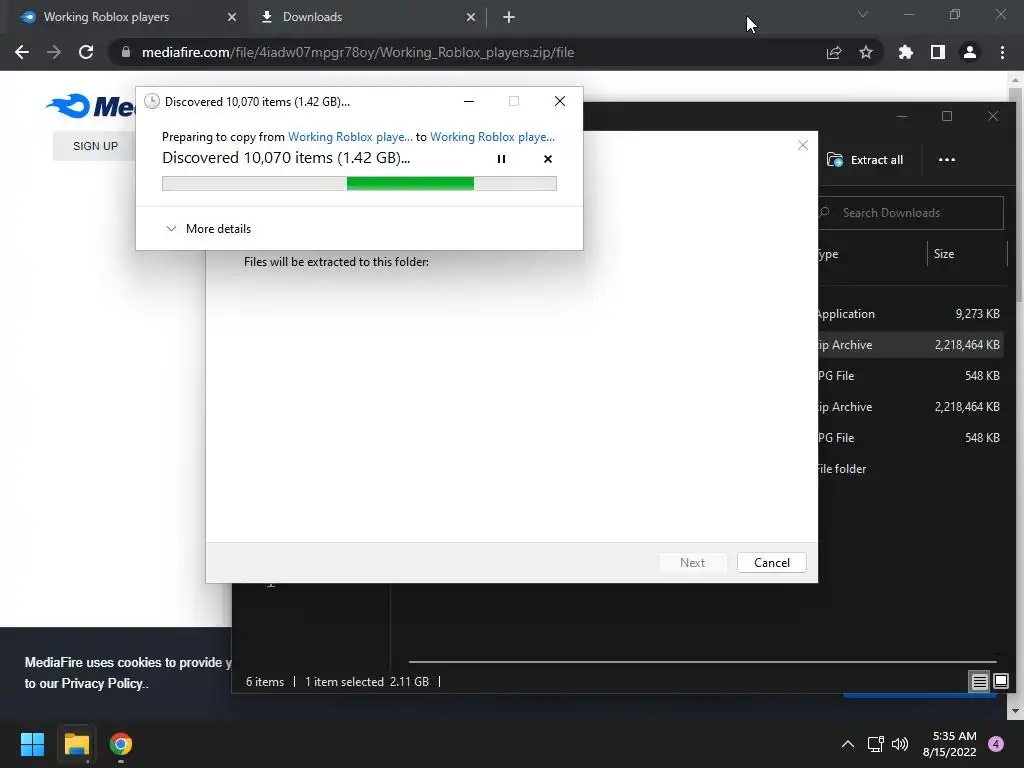Viewport: 1024px width, 768px height.
Task: Open clock and date 5:35 AM
Action: [950, 744]
